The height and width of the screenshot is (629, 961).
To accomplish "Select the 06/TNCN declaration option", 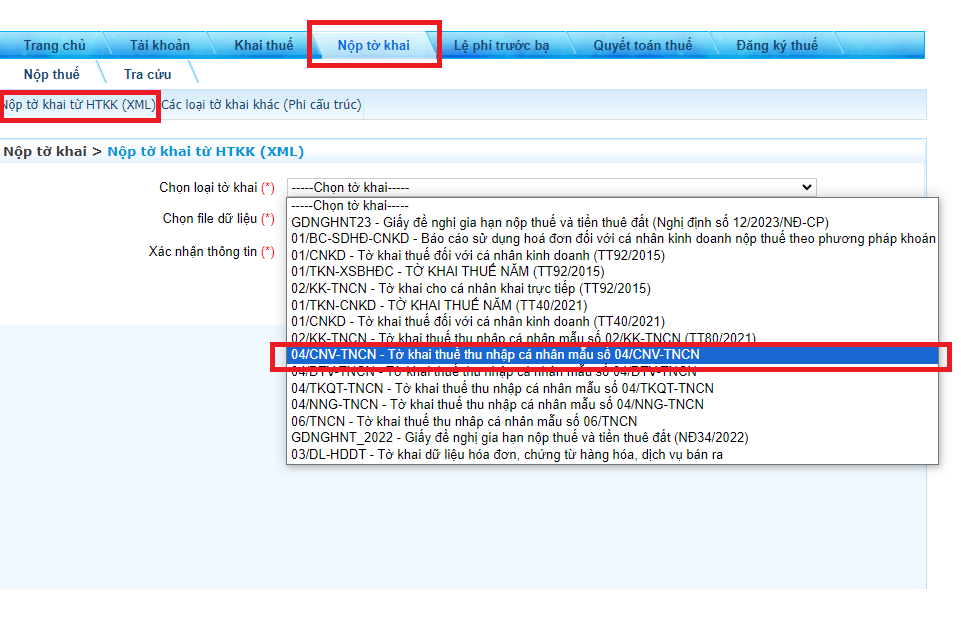I will (x=477, y=421).
